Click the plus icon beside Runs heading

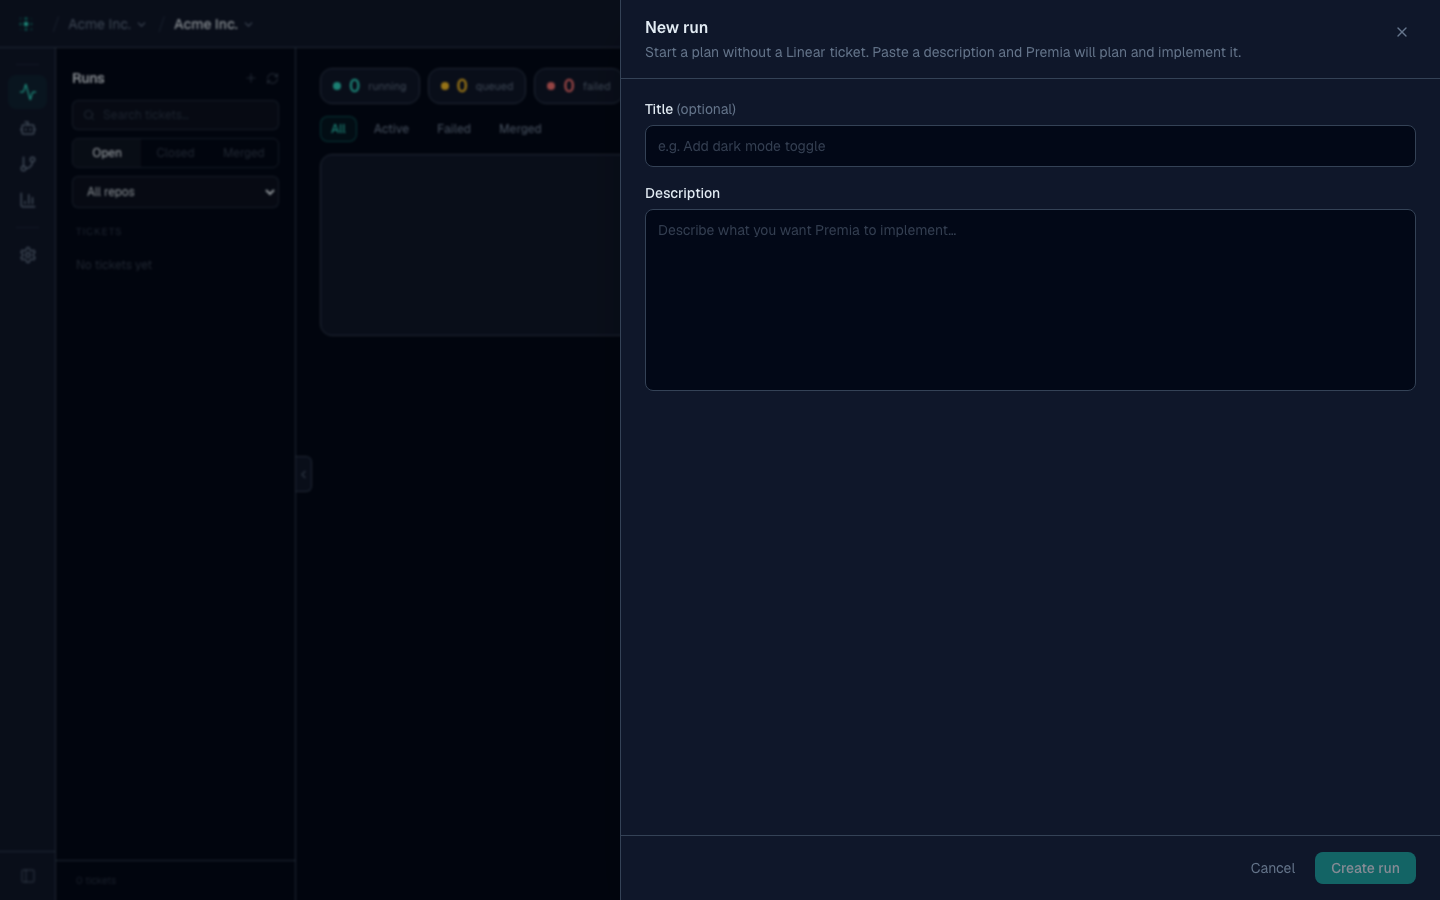point(251,78)
